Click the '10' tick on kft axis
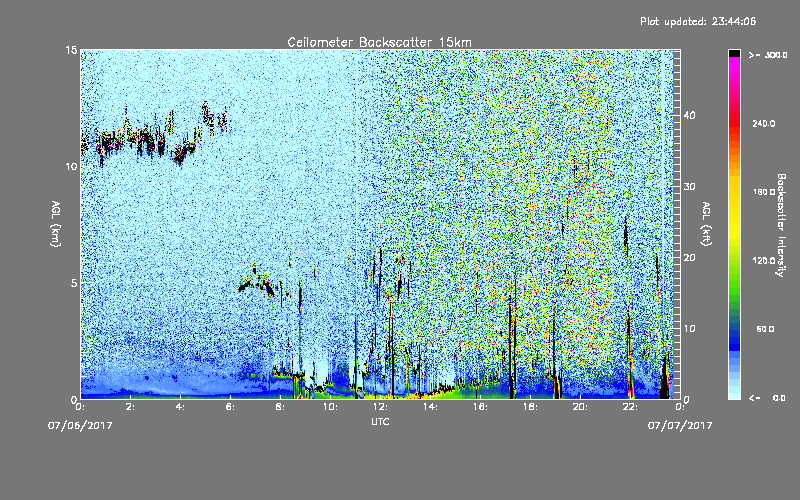Screen dimensions: 800x500 pos(689,329)
